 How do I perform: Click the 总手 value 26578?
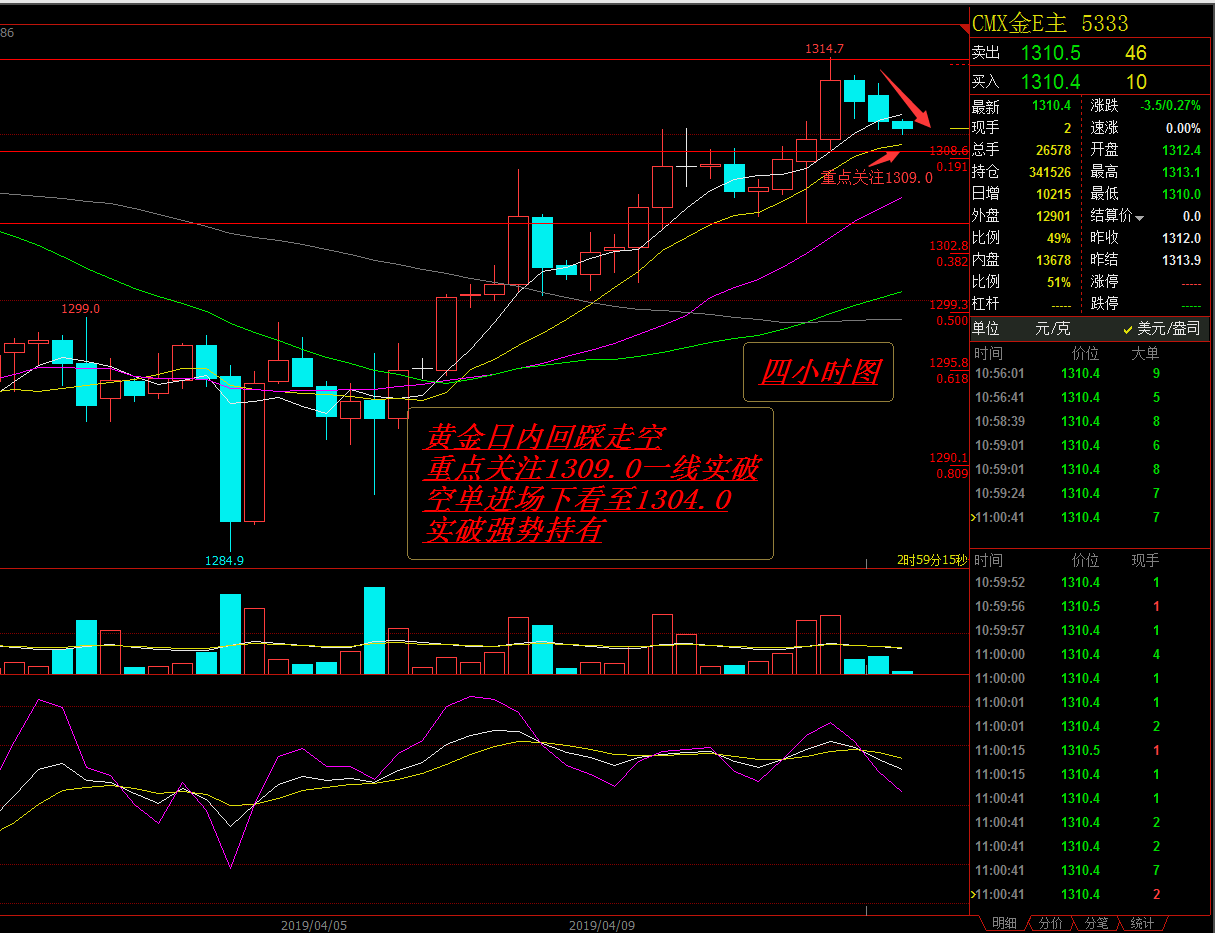[1053, 150]
